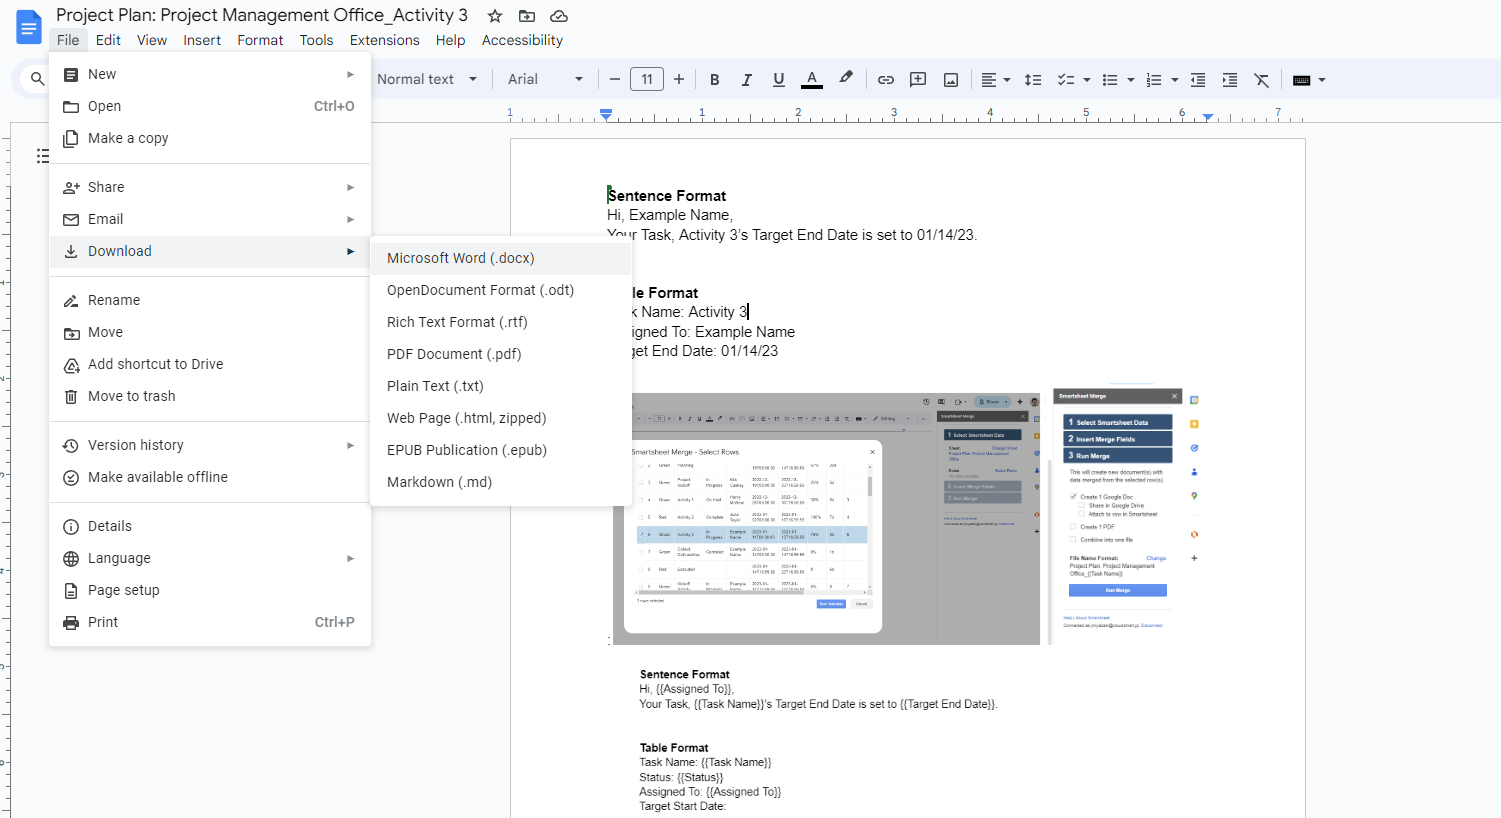Insert a link from the toolbar

pyautogui.click(x=886, y=80)
